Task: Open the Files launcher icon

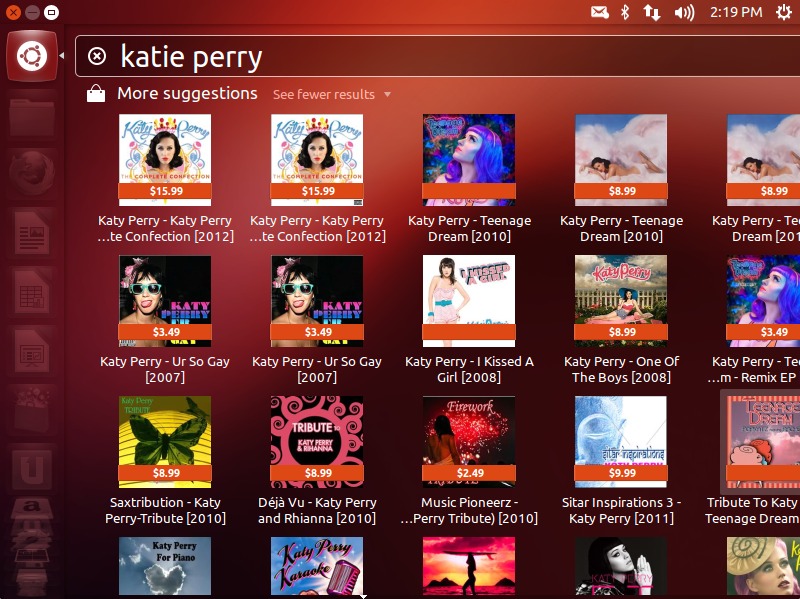Action: coord(32,117)
